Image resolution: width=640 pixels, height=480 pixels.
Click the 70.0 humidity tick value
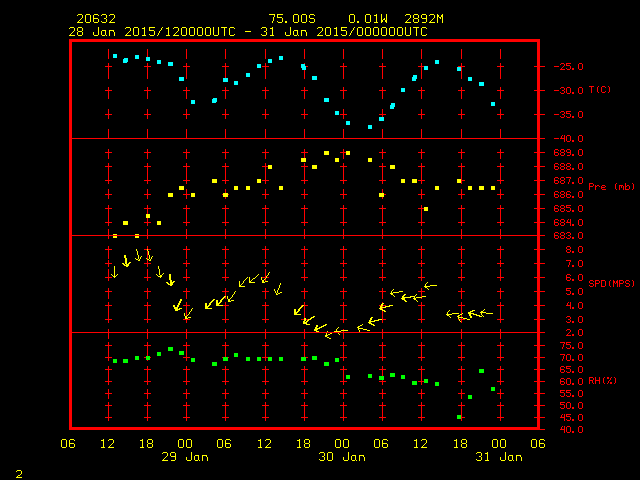571,358
